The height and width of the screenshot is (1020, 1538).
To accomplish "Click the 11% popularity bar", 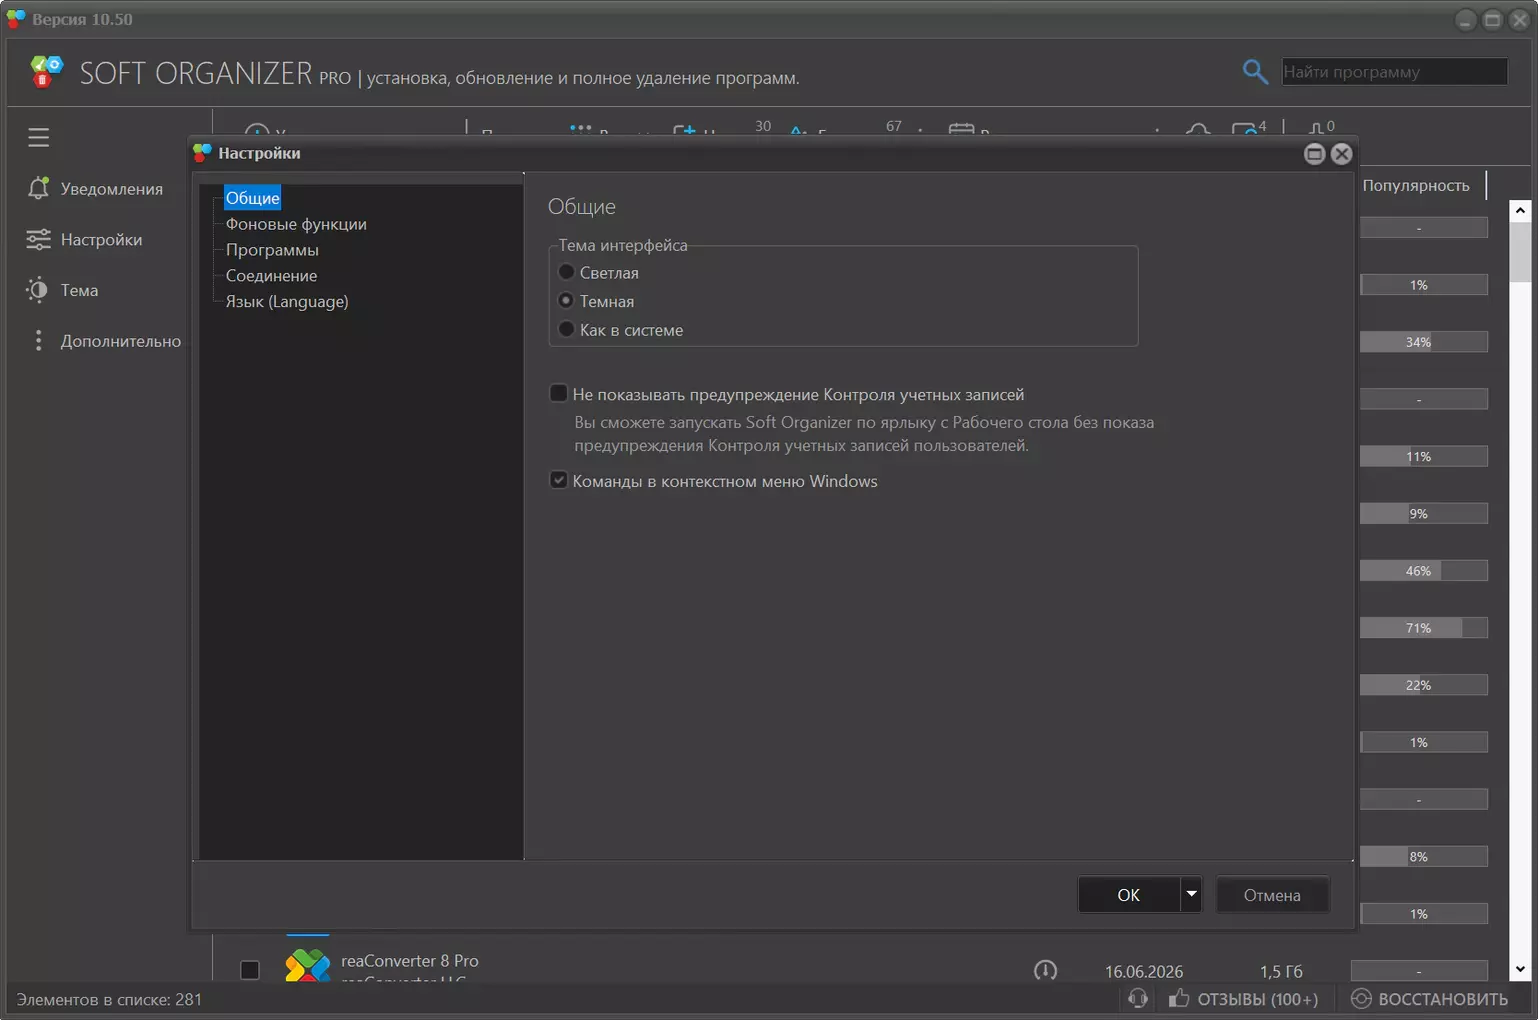I will (1424, 457).
